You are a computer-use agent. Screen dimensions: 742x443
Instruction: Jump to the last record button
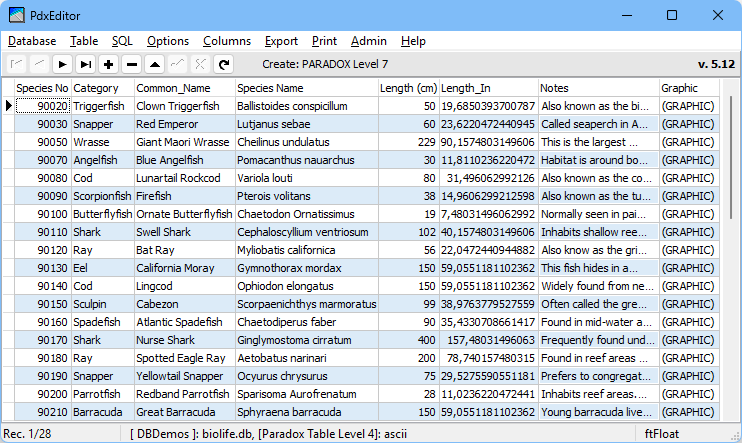click(86, 64)
